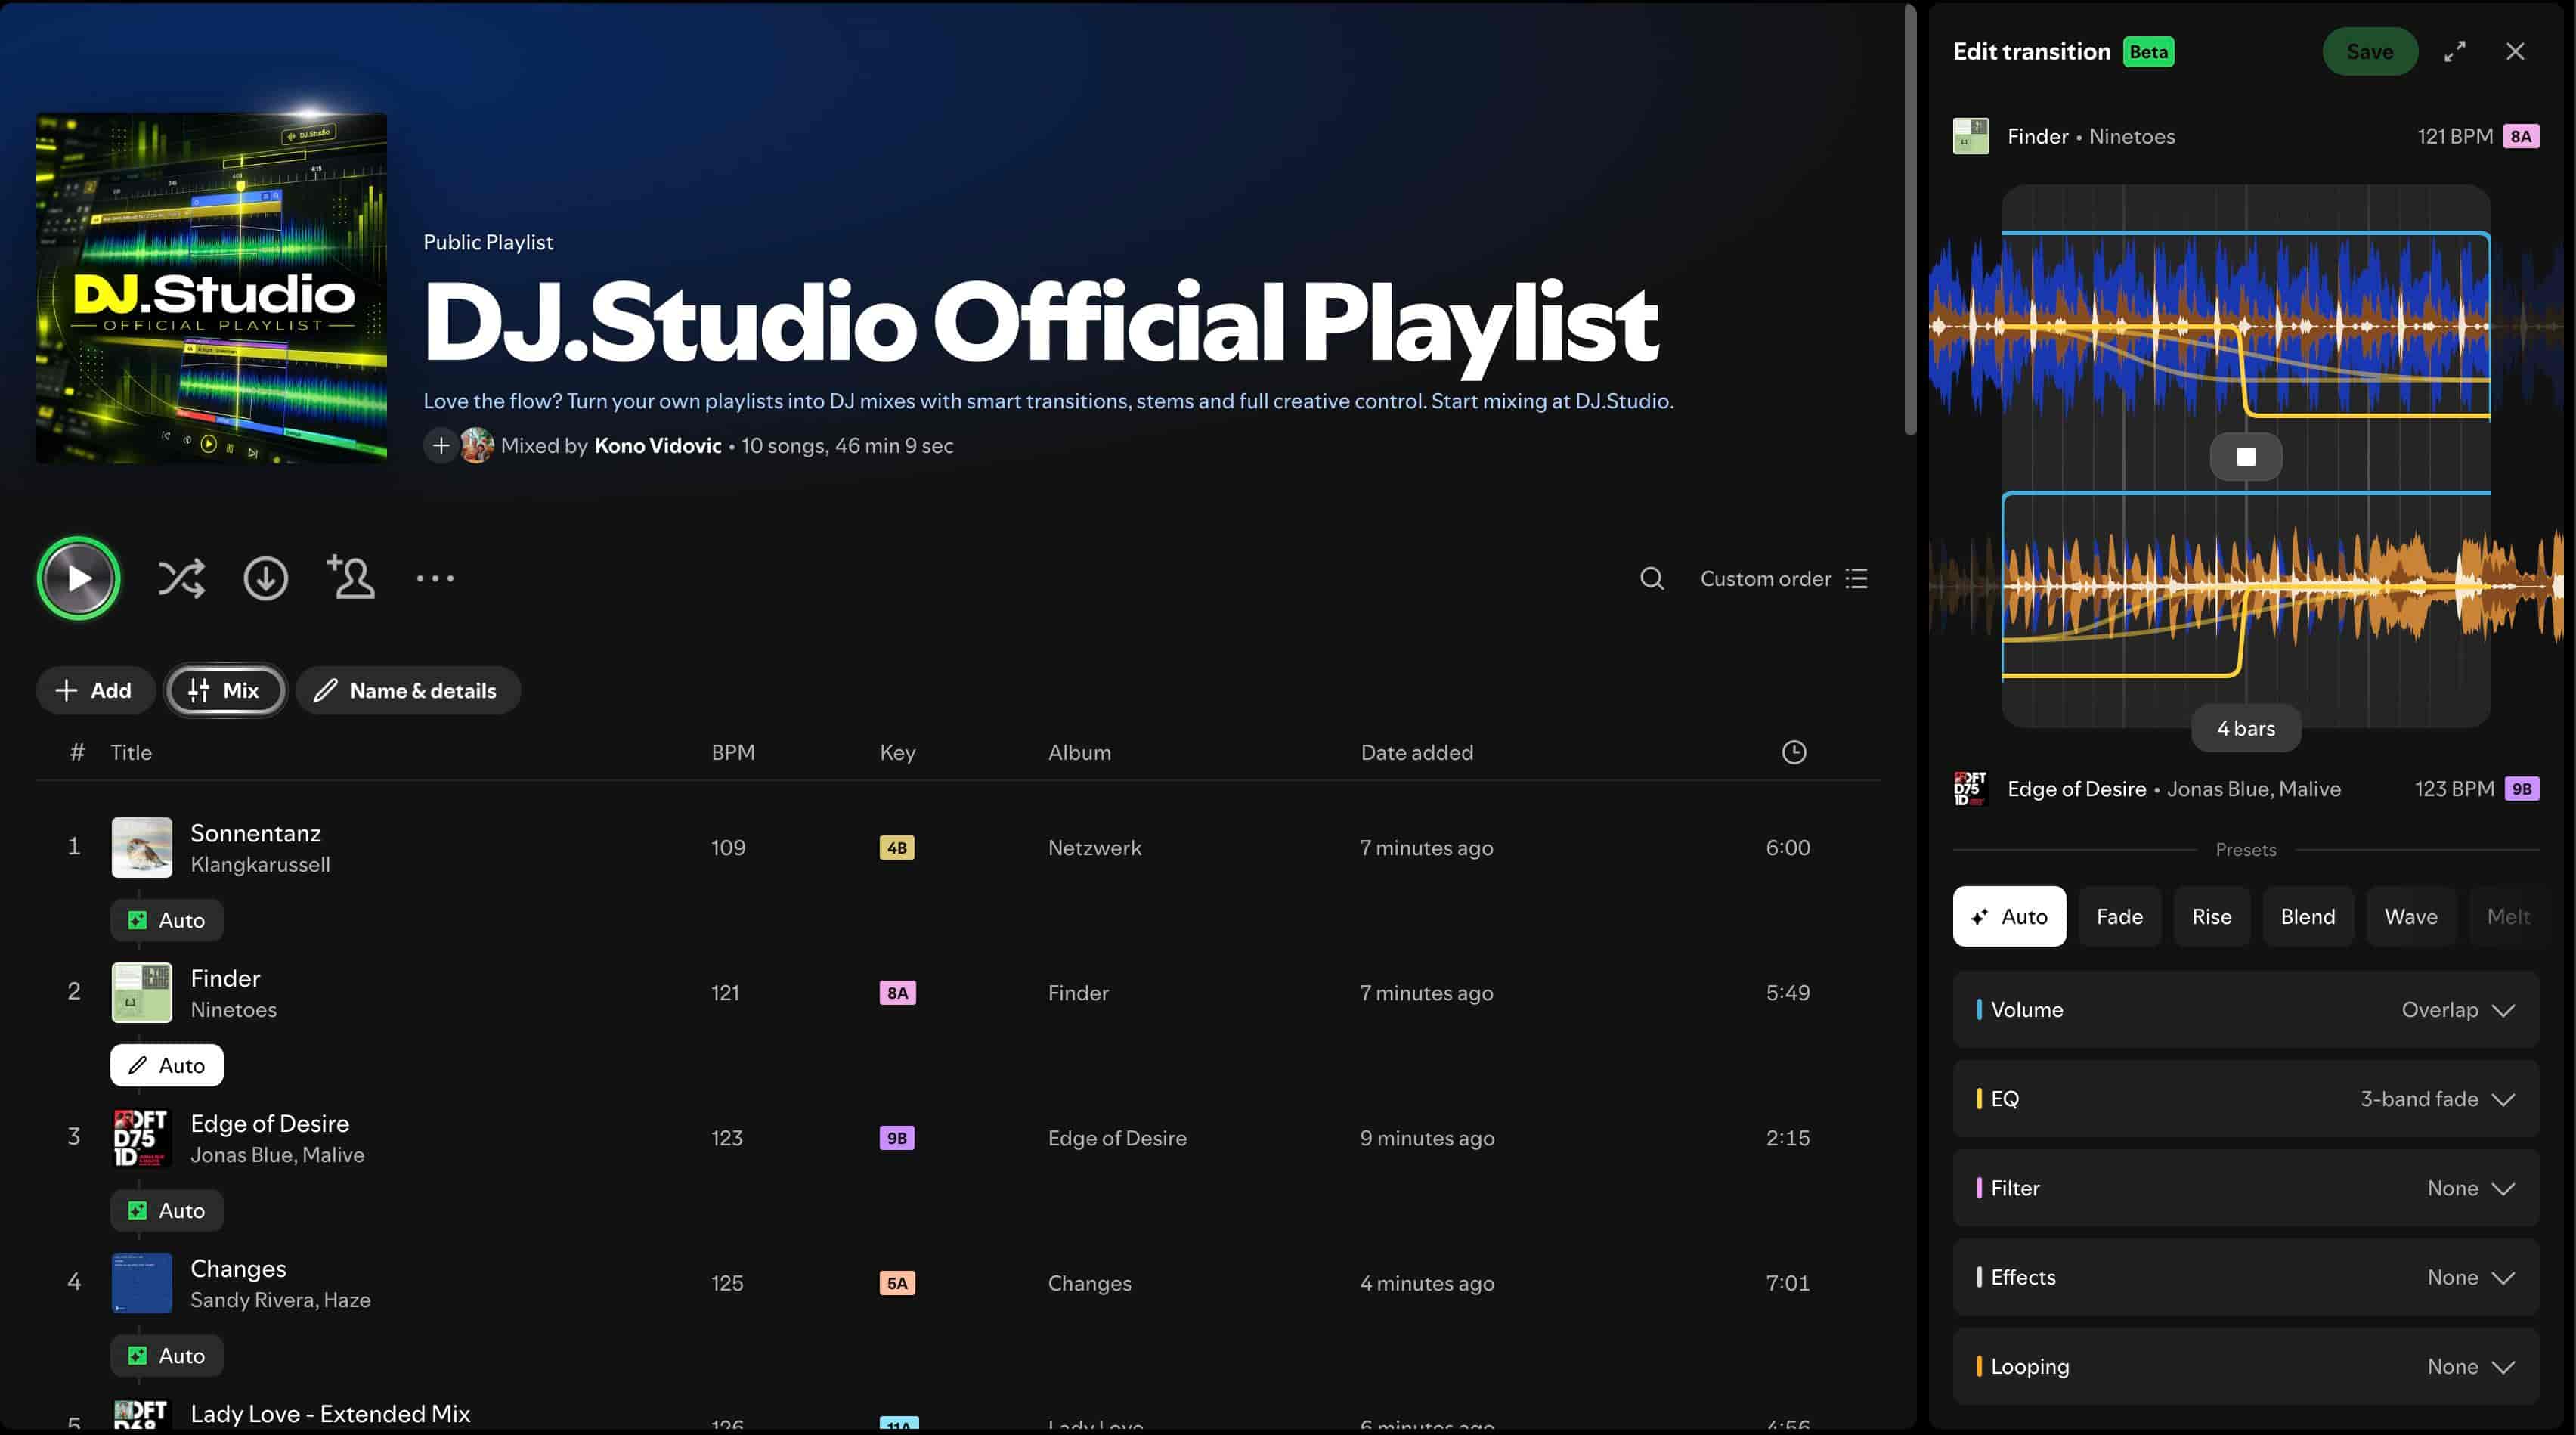This screenshot has height=1435, width=2576.
Task: Open the Edge of Desire album link
Action: tap(1117, 1137)
